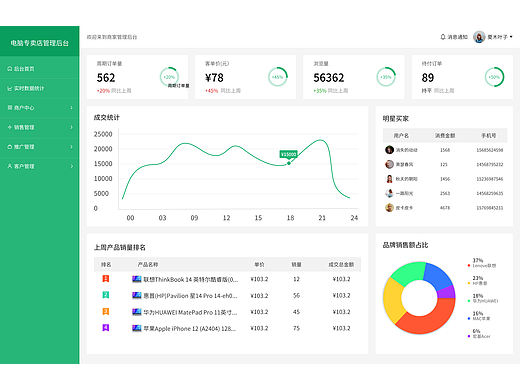Select the 销售管理 menu label

click(24, 127)
